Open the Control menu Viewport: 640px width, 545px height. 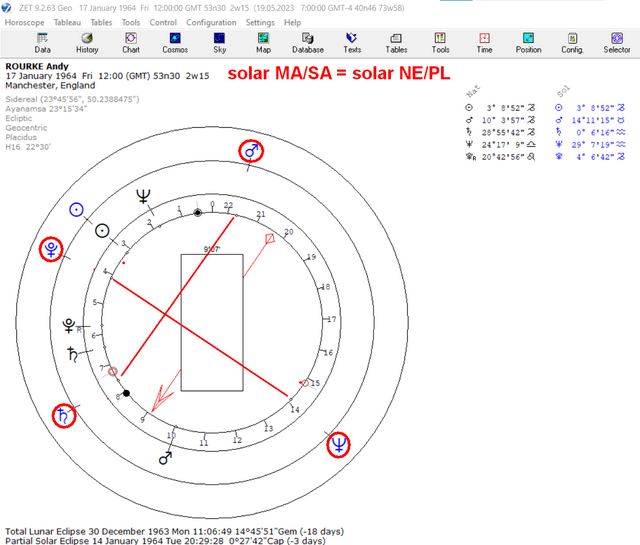[163, 22]
